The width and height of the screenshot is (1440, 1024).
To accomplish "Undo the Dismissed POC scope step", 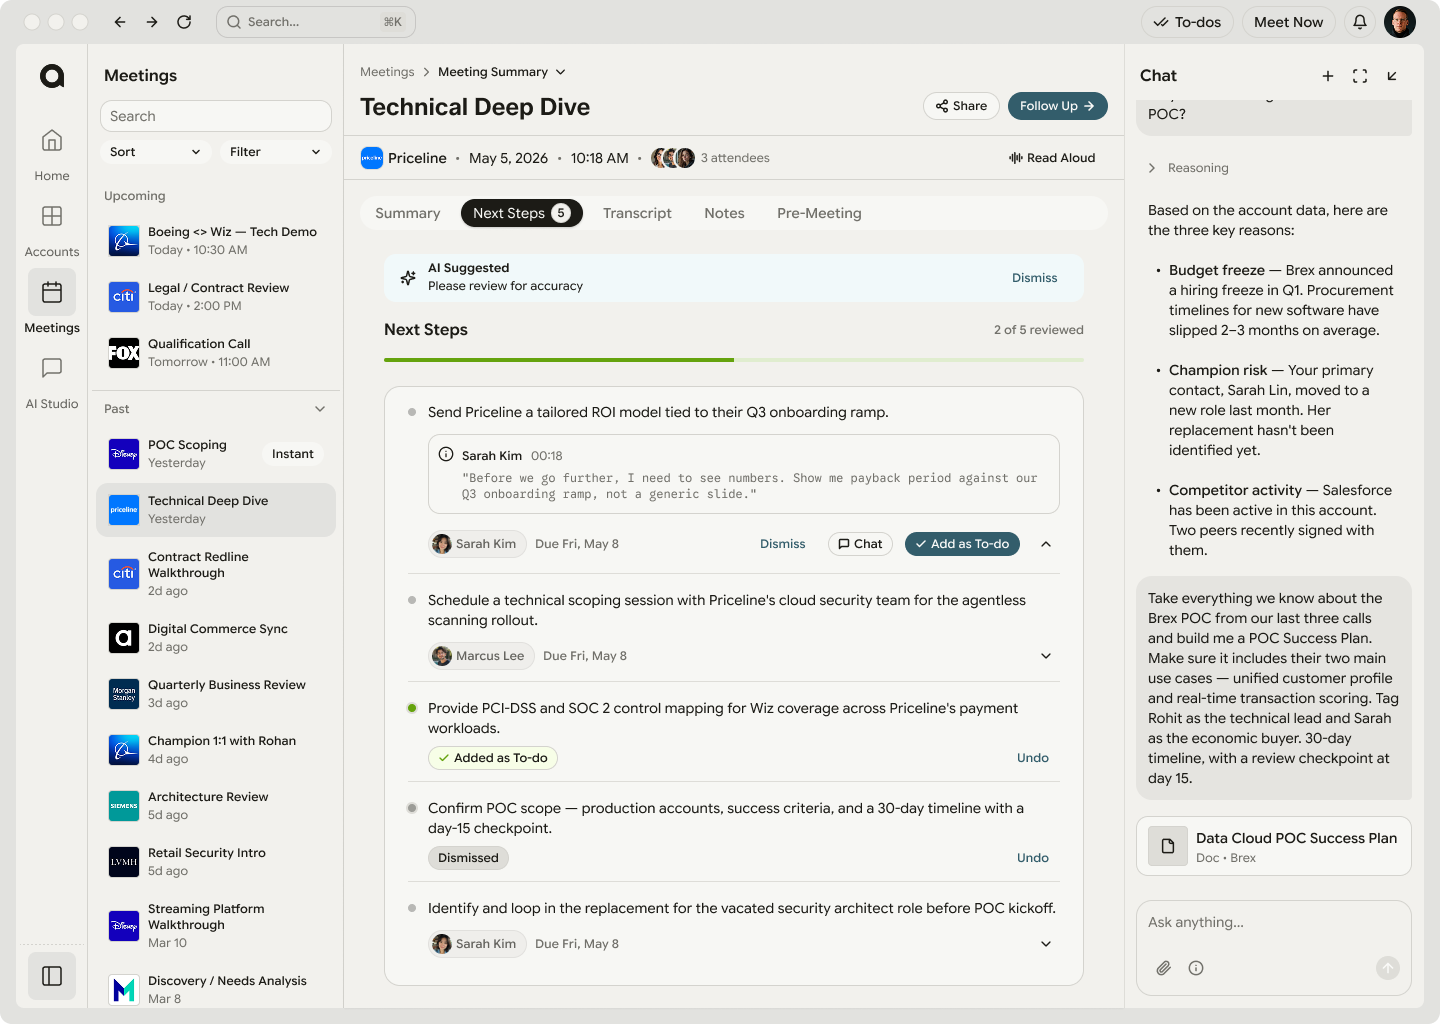I will click(1032, 858).
